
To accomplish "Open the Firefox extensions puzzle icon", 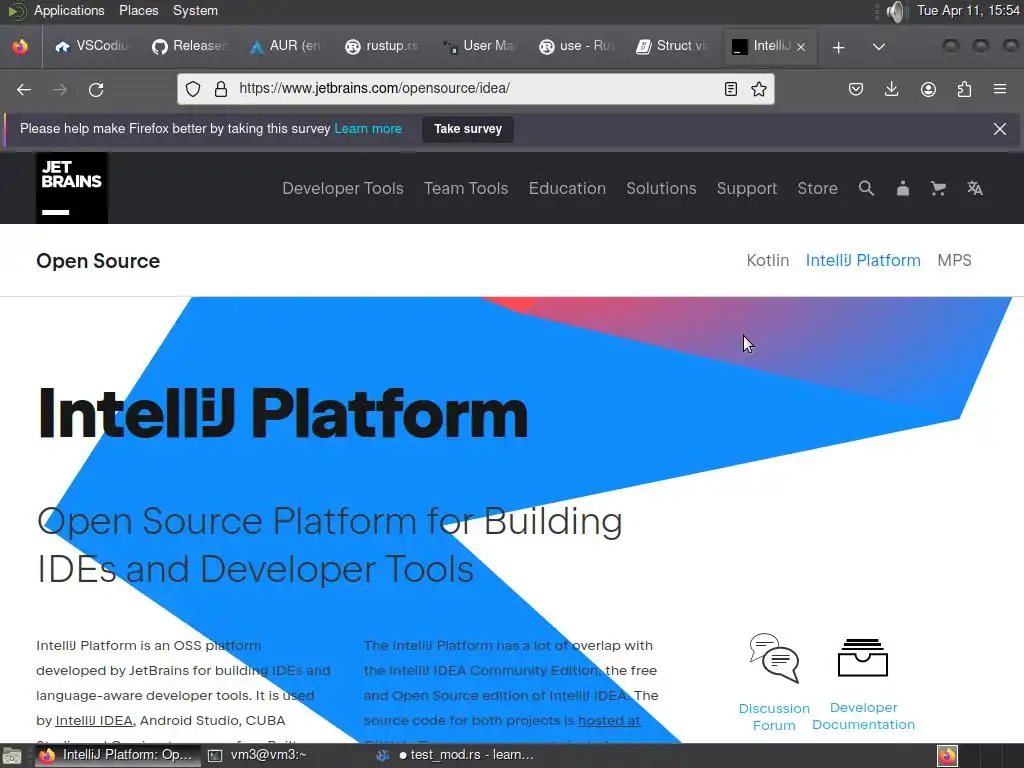I will point(964,89).
